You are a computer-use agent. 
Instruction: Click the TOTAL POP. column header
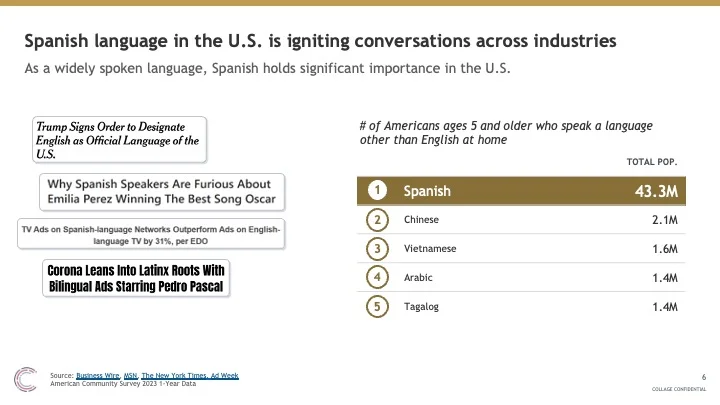(x=652, y=162)
